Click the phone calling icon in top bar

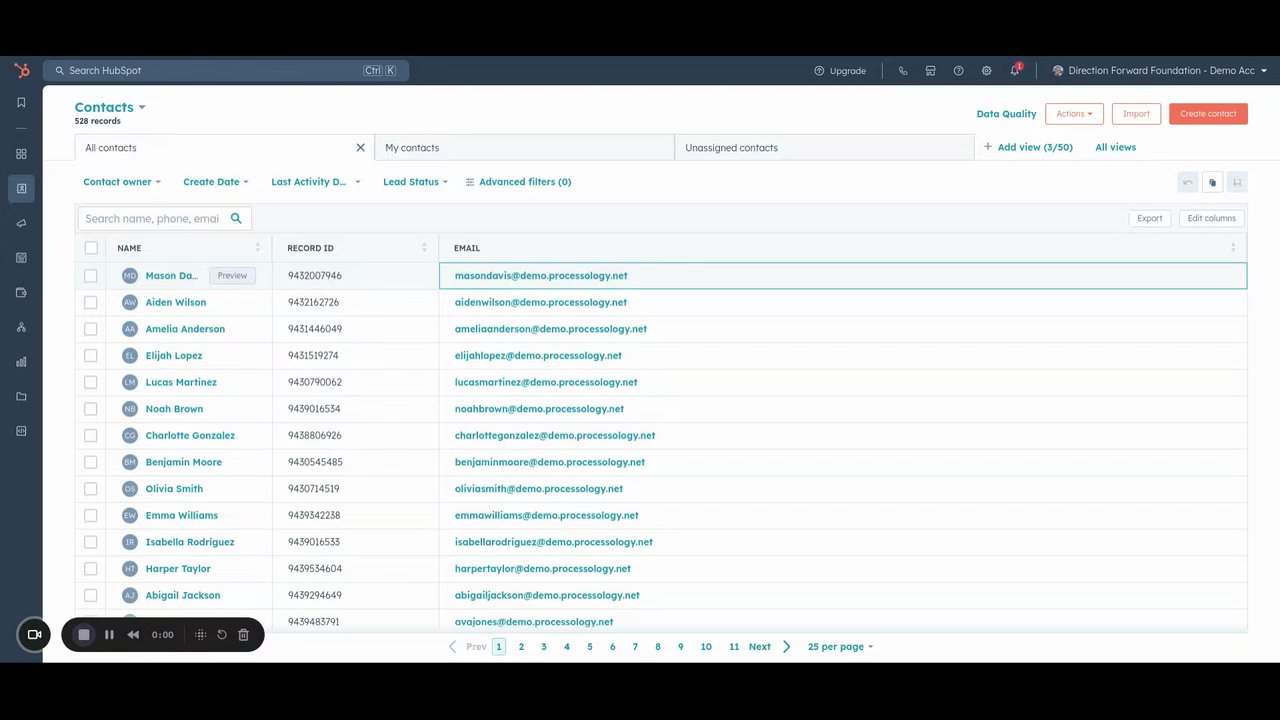903,71
